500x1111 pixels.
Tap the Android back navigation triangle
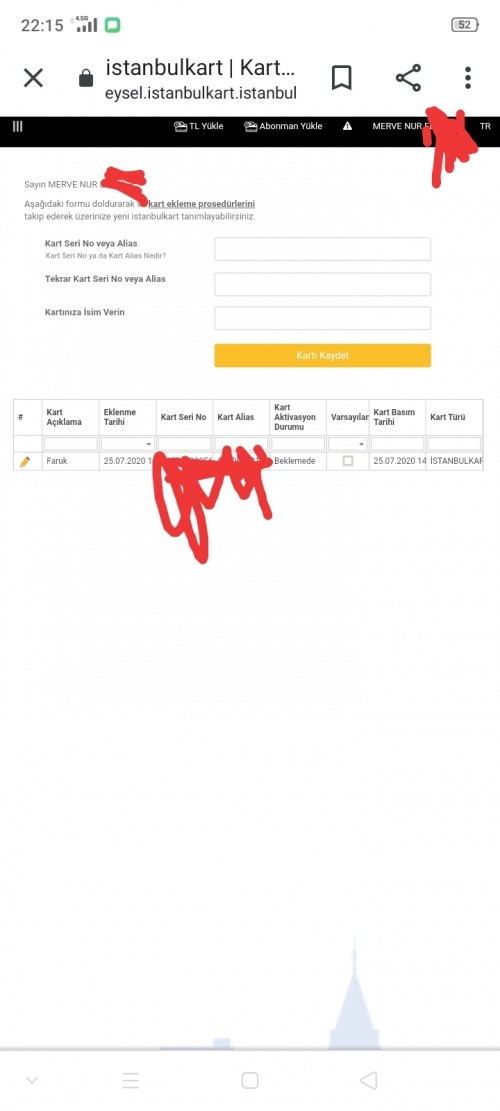pos(368,1080)
